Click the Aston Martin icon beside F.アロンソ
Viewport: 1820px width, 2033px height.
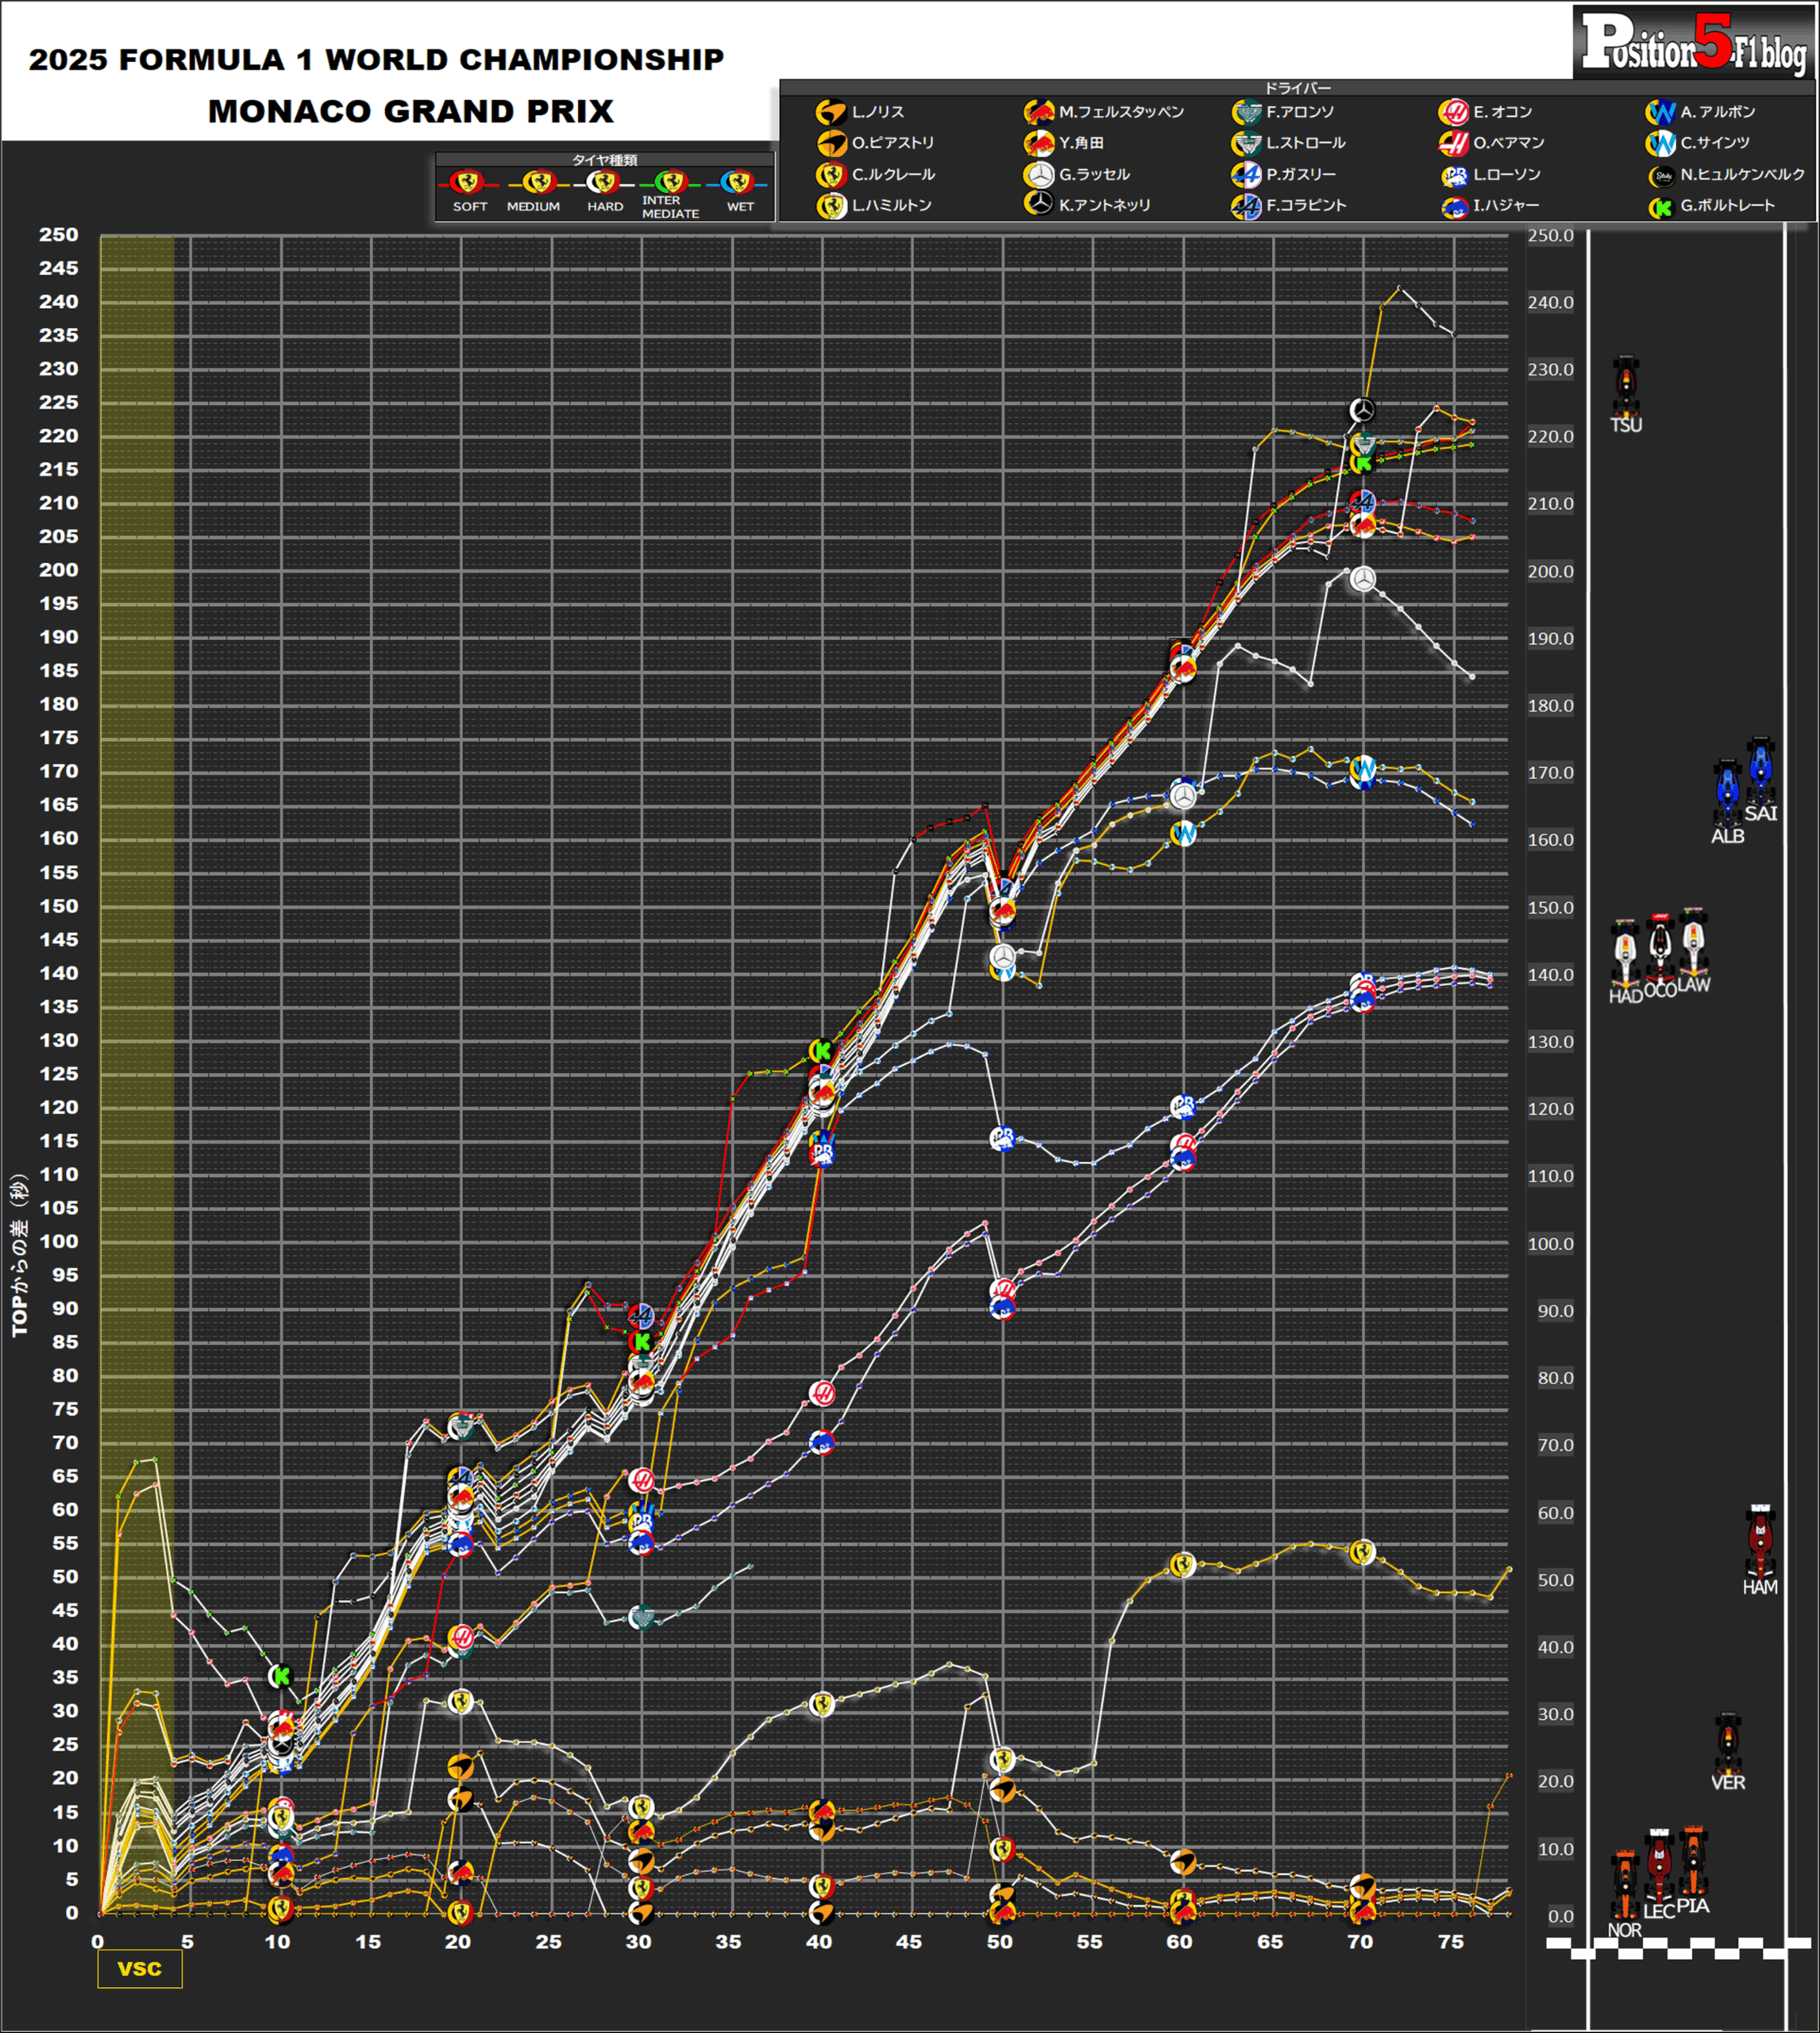pos(1246,113)
